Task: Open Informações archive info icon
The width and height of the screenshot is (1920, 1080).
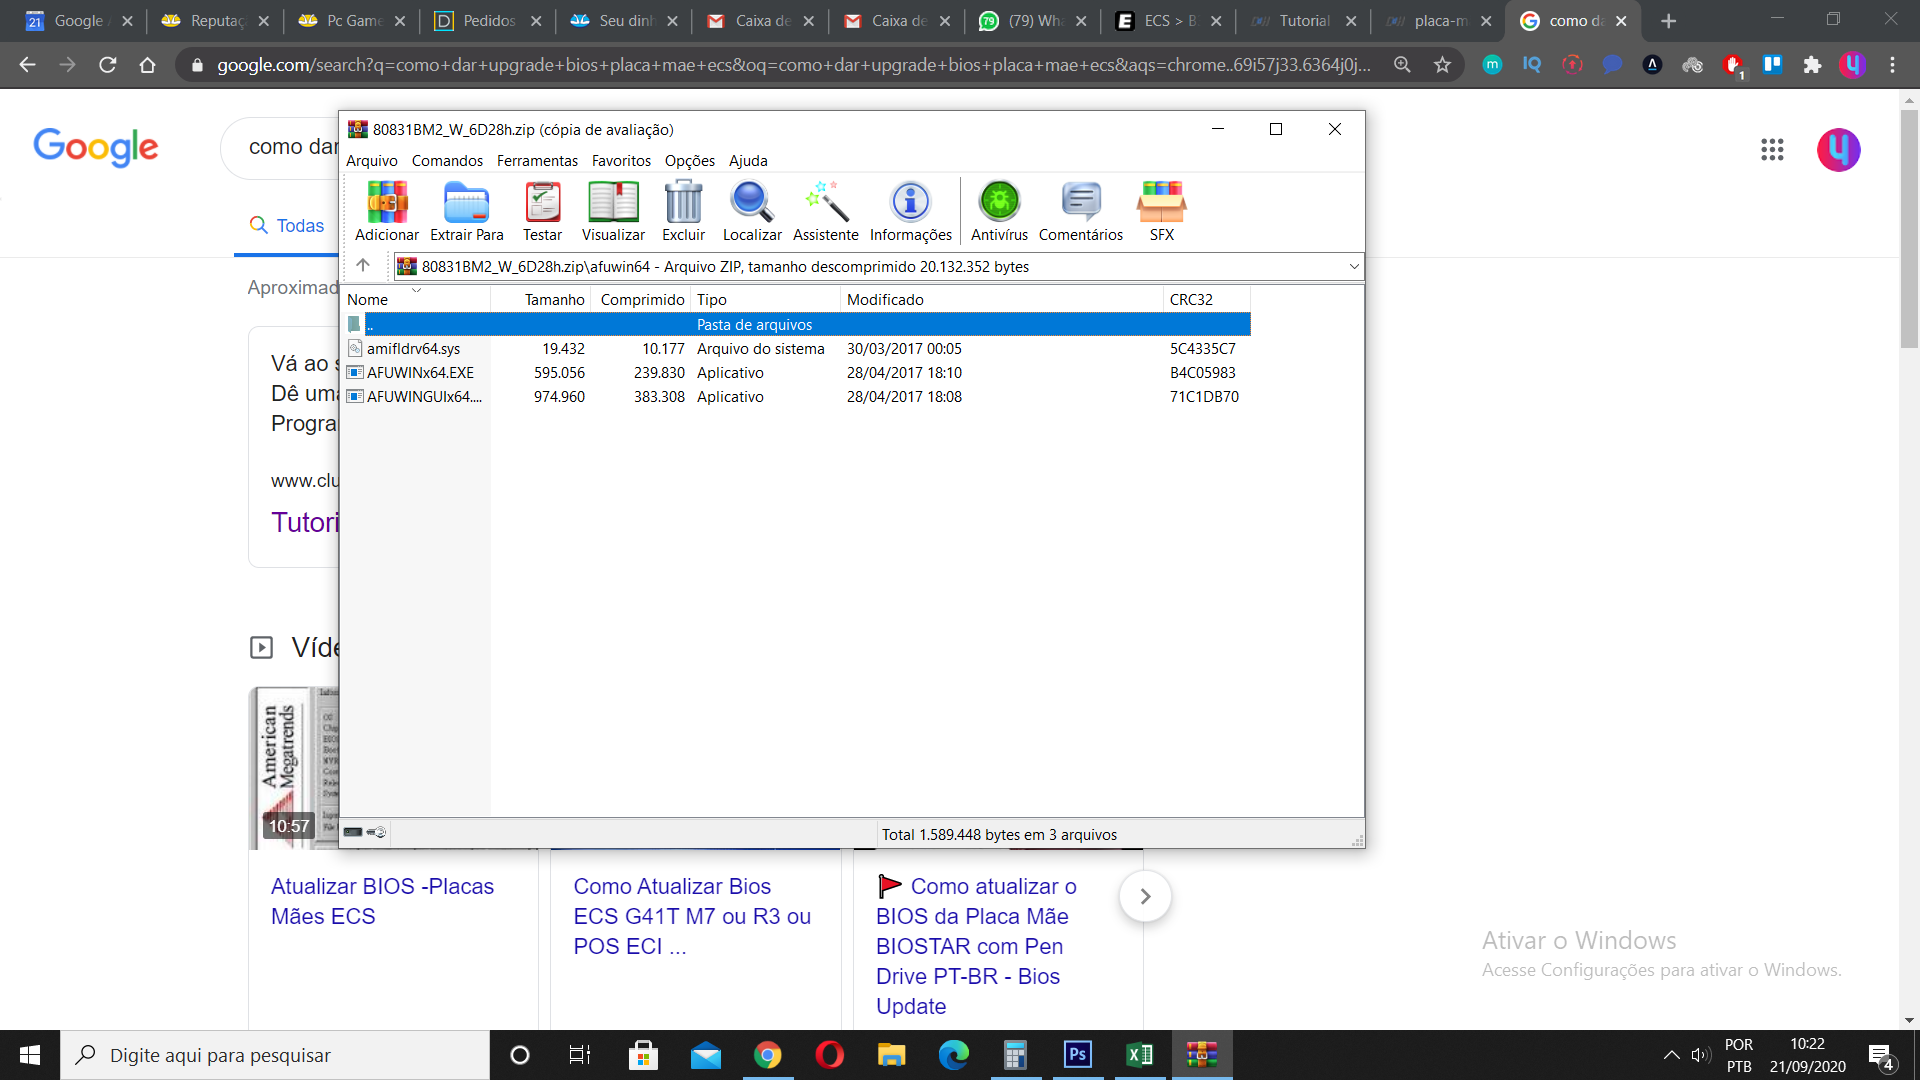Action: click(910, 211)
